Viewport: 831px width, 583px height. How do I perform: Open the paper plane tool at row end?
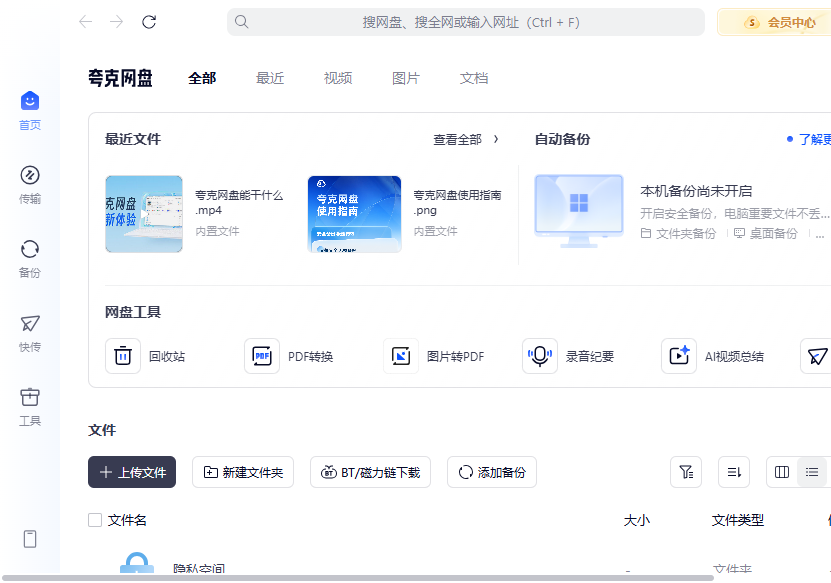817,356
